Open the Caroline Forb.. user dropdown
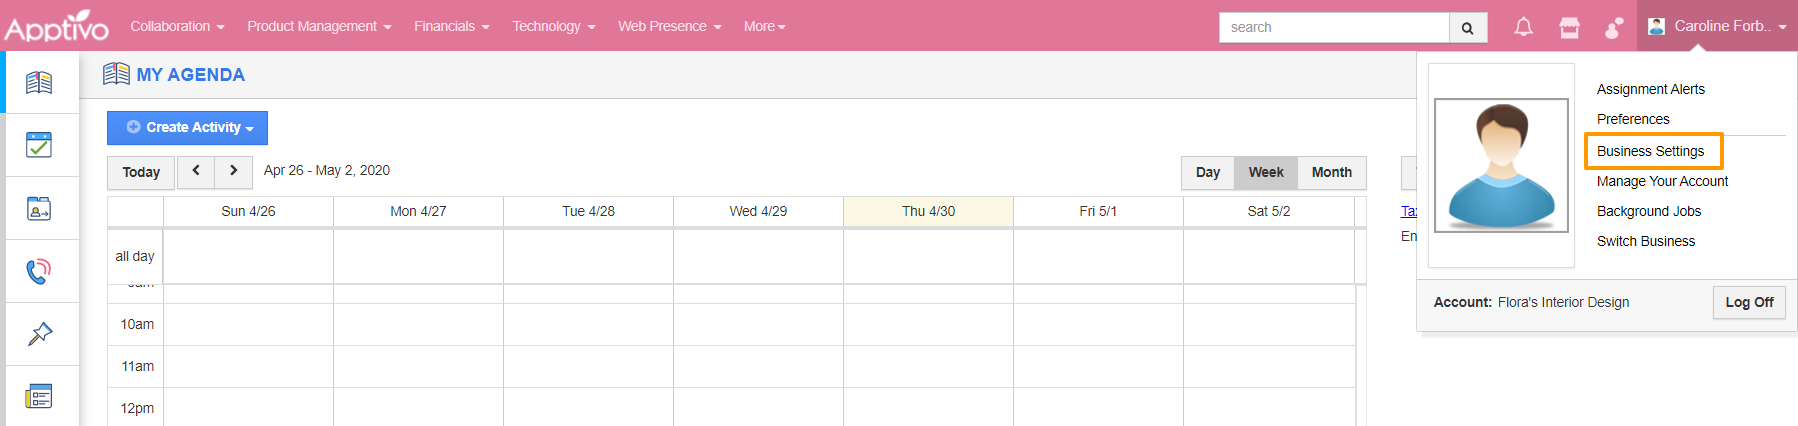 [x=1718, y=26]
